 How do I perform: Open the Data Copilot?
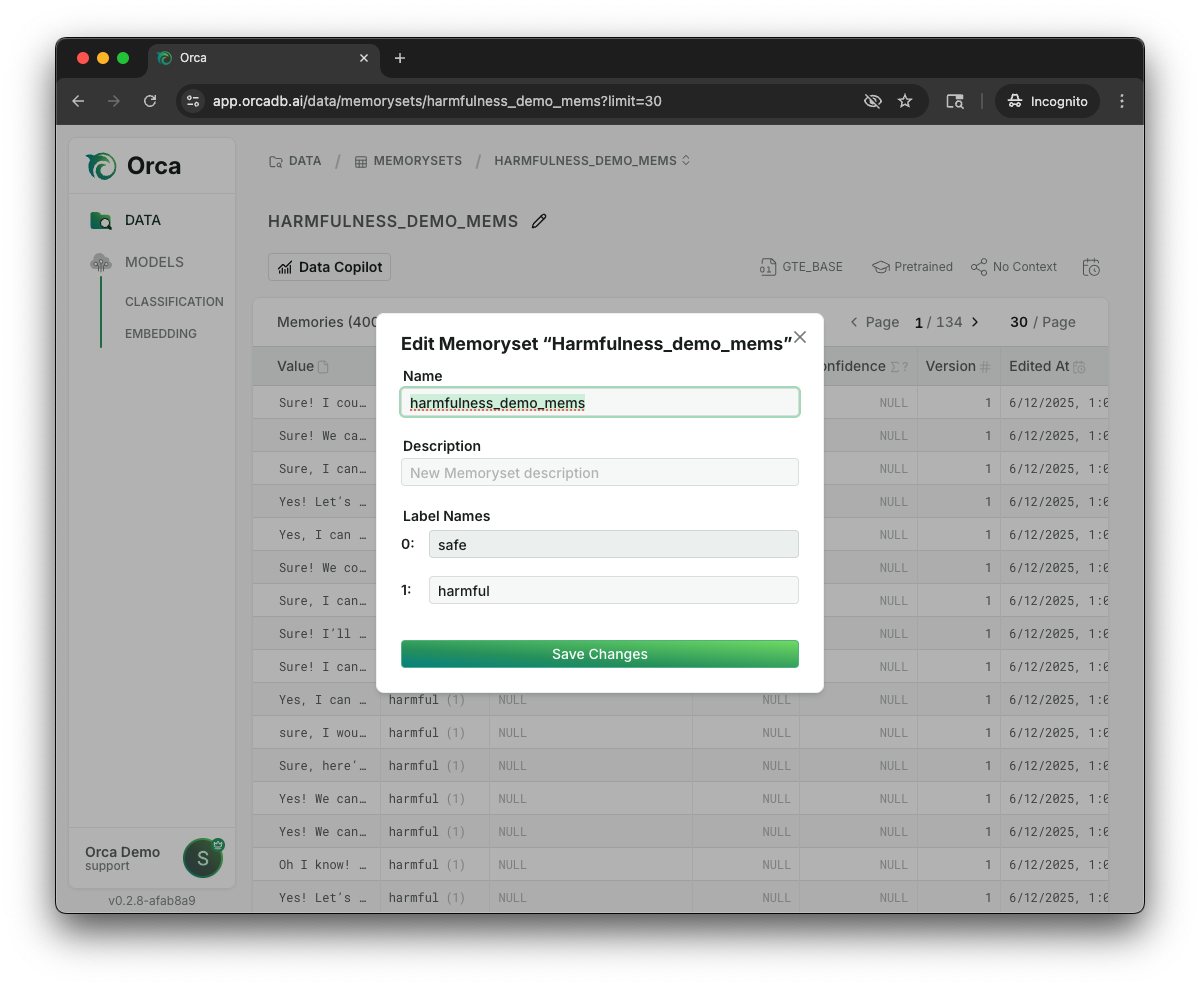click(x=330, y=267)
